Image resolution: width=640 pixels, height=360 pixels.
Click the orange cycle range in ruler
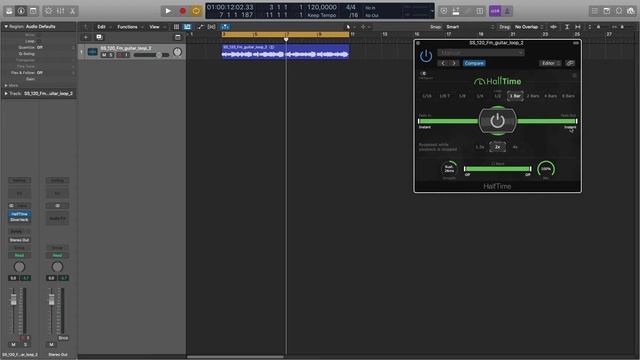pos(285,34)
